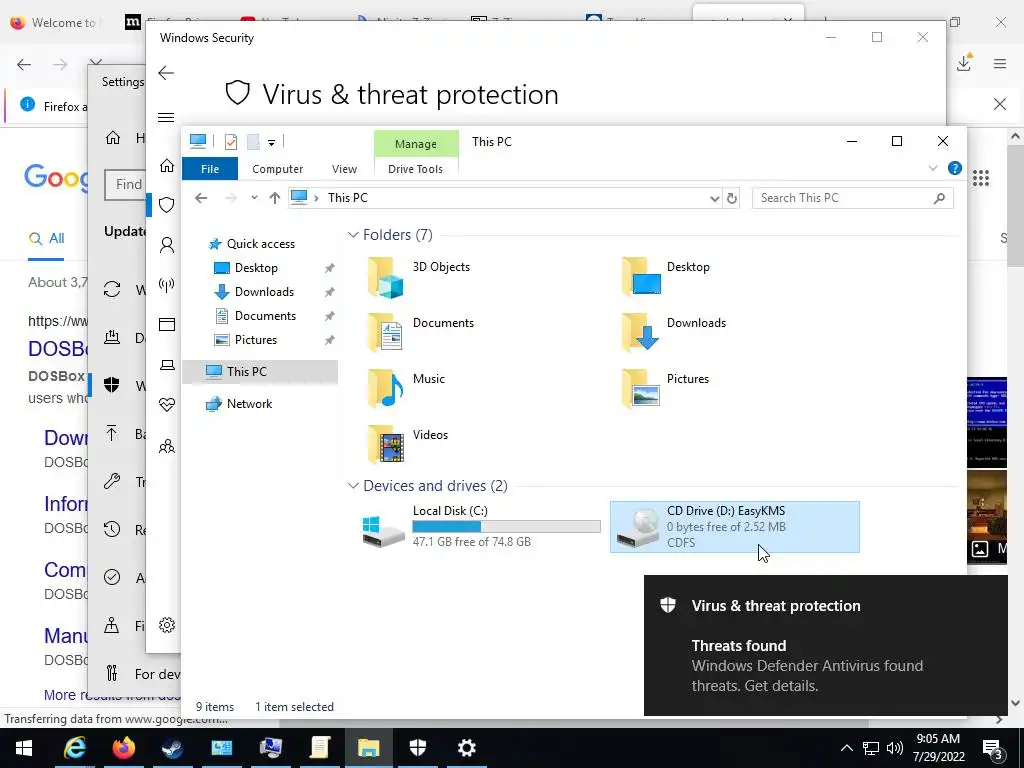This screenshot has height=768, width=1024.
Task: Click the Search This PC field
Action: tap(852, 198)
